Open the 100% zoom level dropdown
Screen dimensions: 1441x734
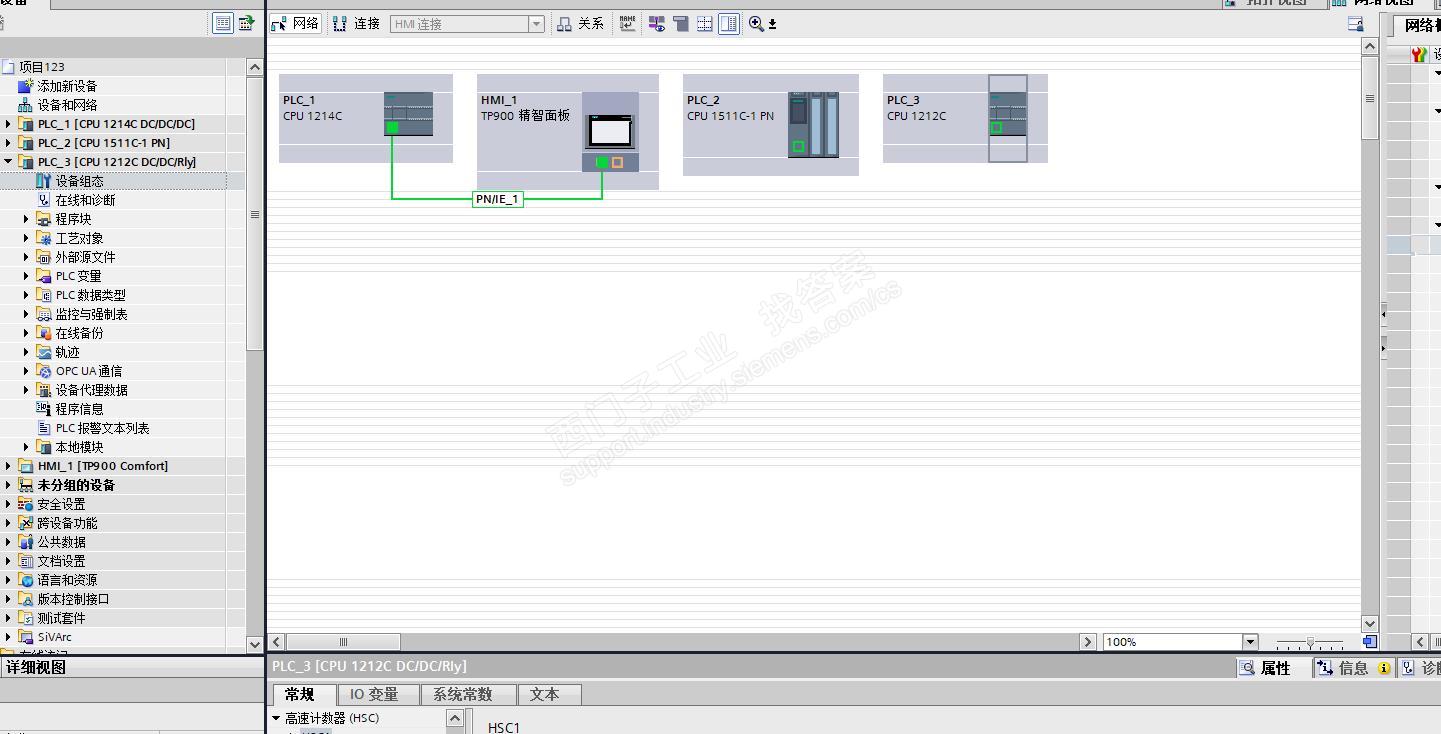[x=1250, y=642]
